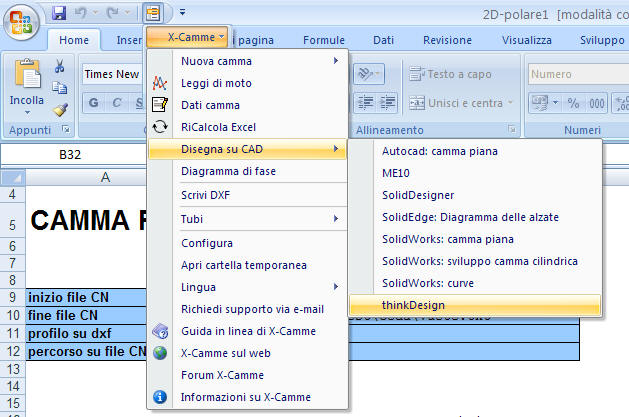Click the Dati camma notepad icon

tap(160, 105)
